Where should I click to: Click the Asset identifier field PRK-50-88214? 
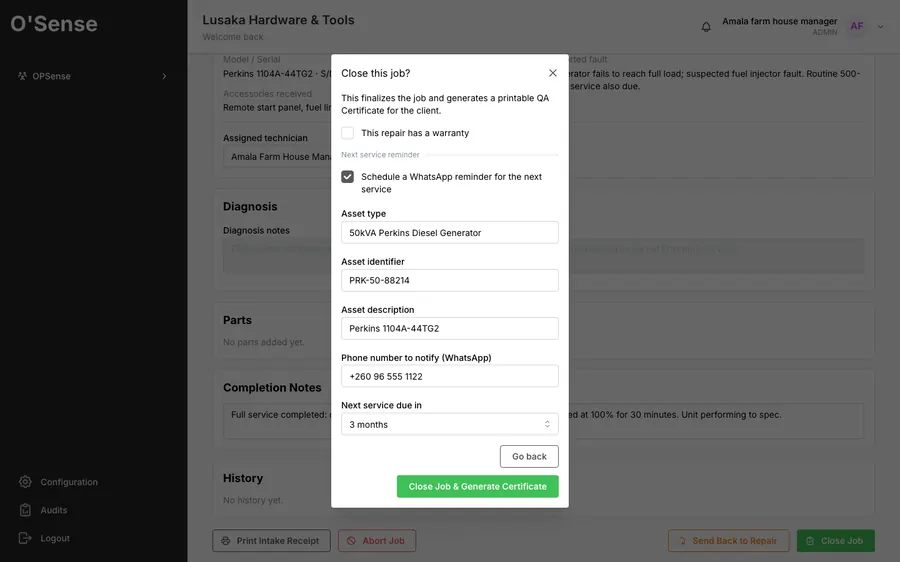449,280
